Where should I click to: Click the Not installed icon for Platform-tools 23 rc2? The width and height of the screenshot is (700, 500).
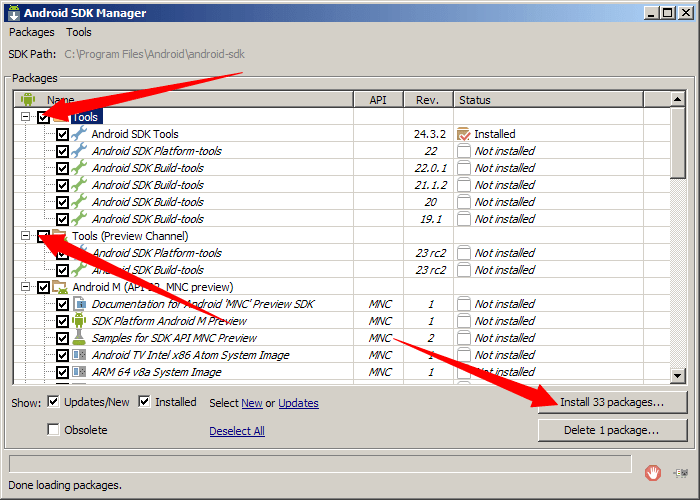pyautogui.click(x=463, y=253)
